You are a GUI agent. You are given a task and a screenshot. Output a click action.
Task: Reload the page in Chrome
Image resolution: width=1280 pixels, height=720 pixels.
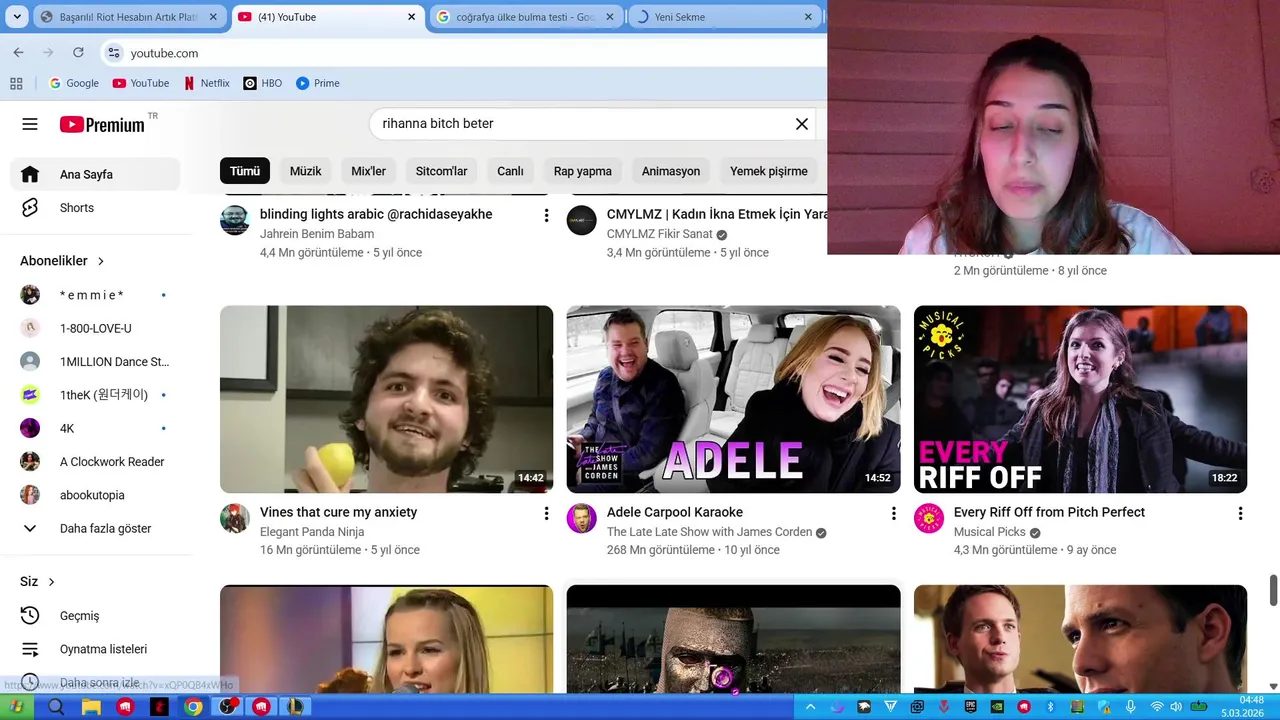(x=78, y=53)
